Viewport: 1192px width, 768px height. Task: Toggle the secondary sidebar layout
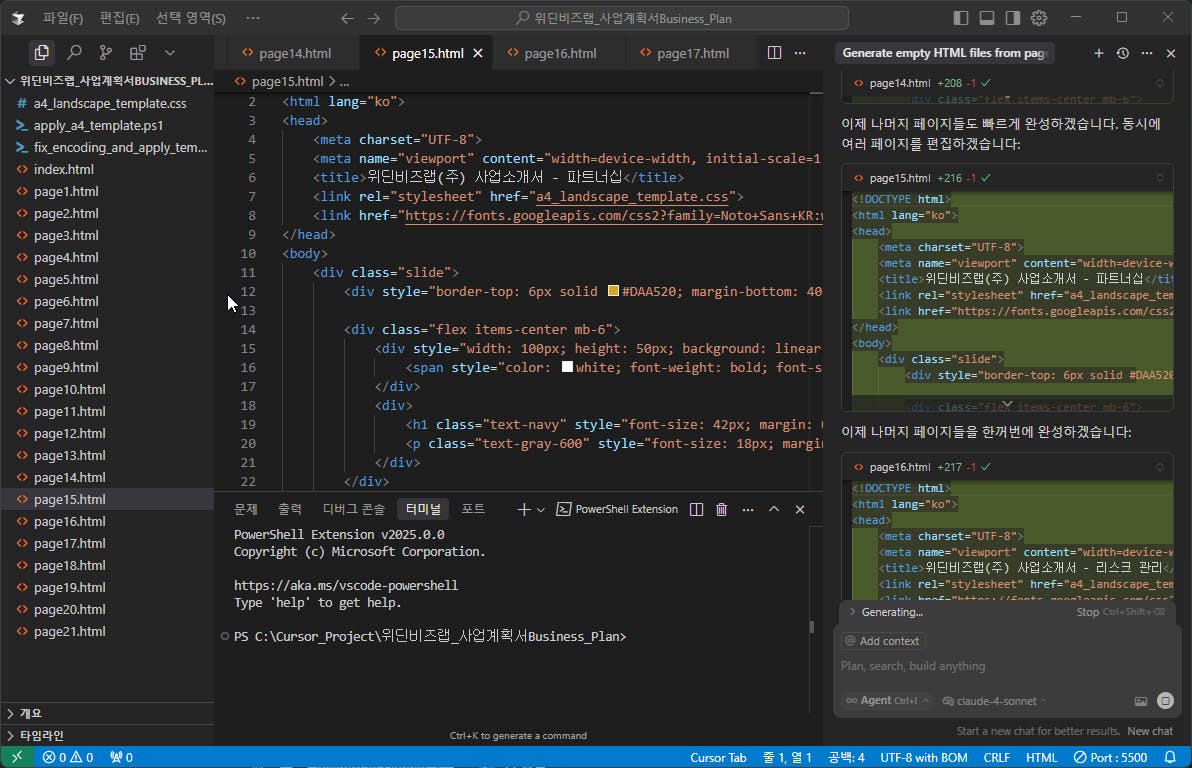(x=1013, y=17)
